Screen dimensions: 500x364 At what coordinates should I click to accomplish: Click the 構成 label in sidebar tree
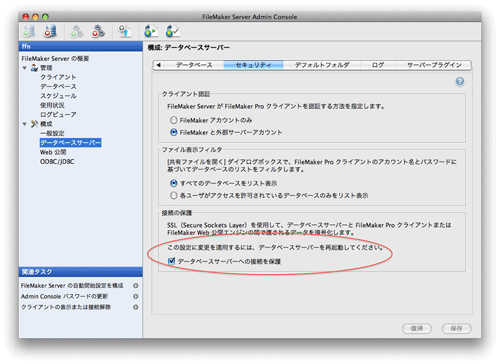tap(46, 124)
